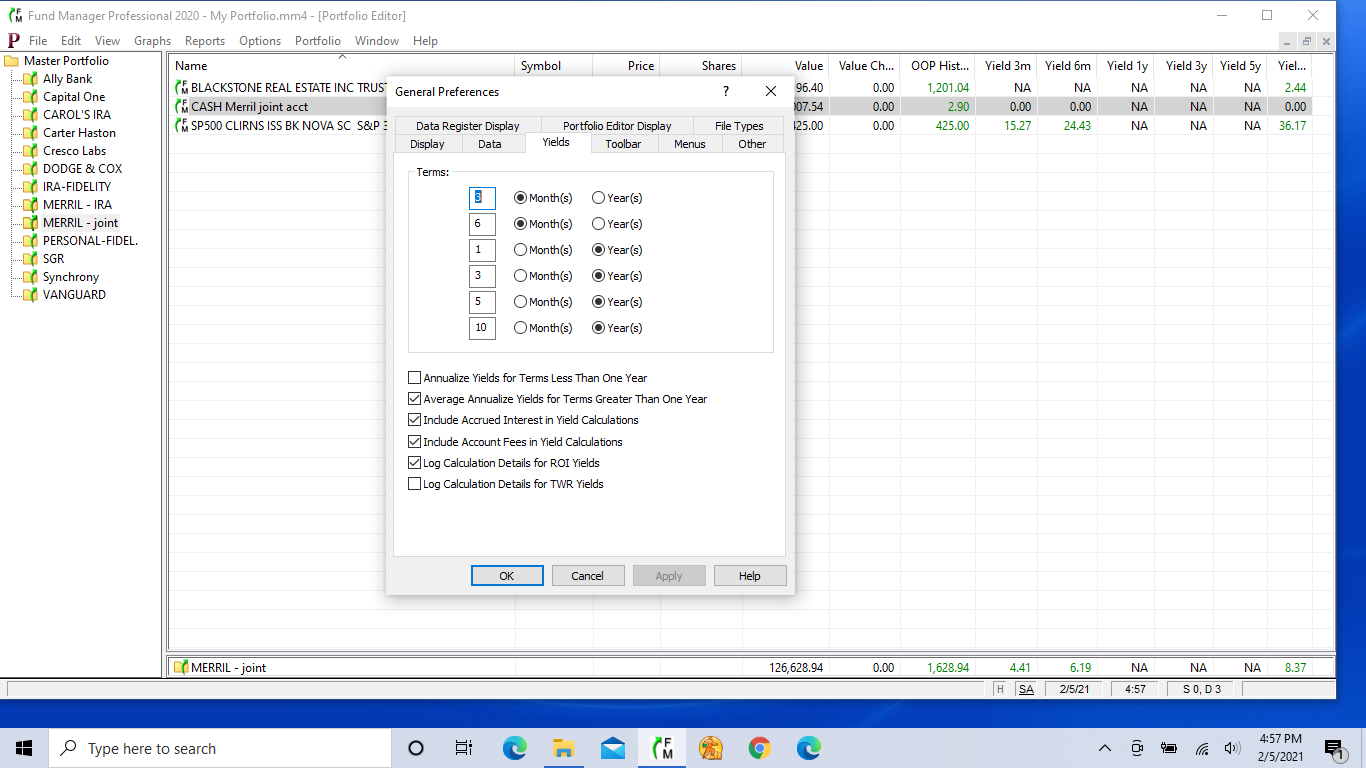
Task: Open Google Chrome from the taskbar
Action: [760, 748]
